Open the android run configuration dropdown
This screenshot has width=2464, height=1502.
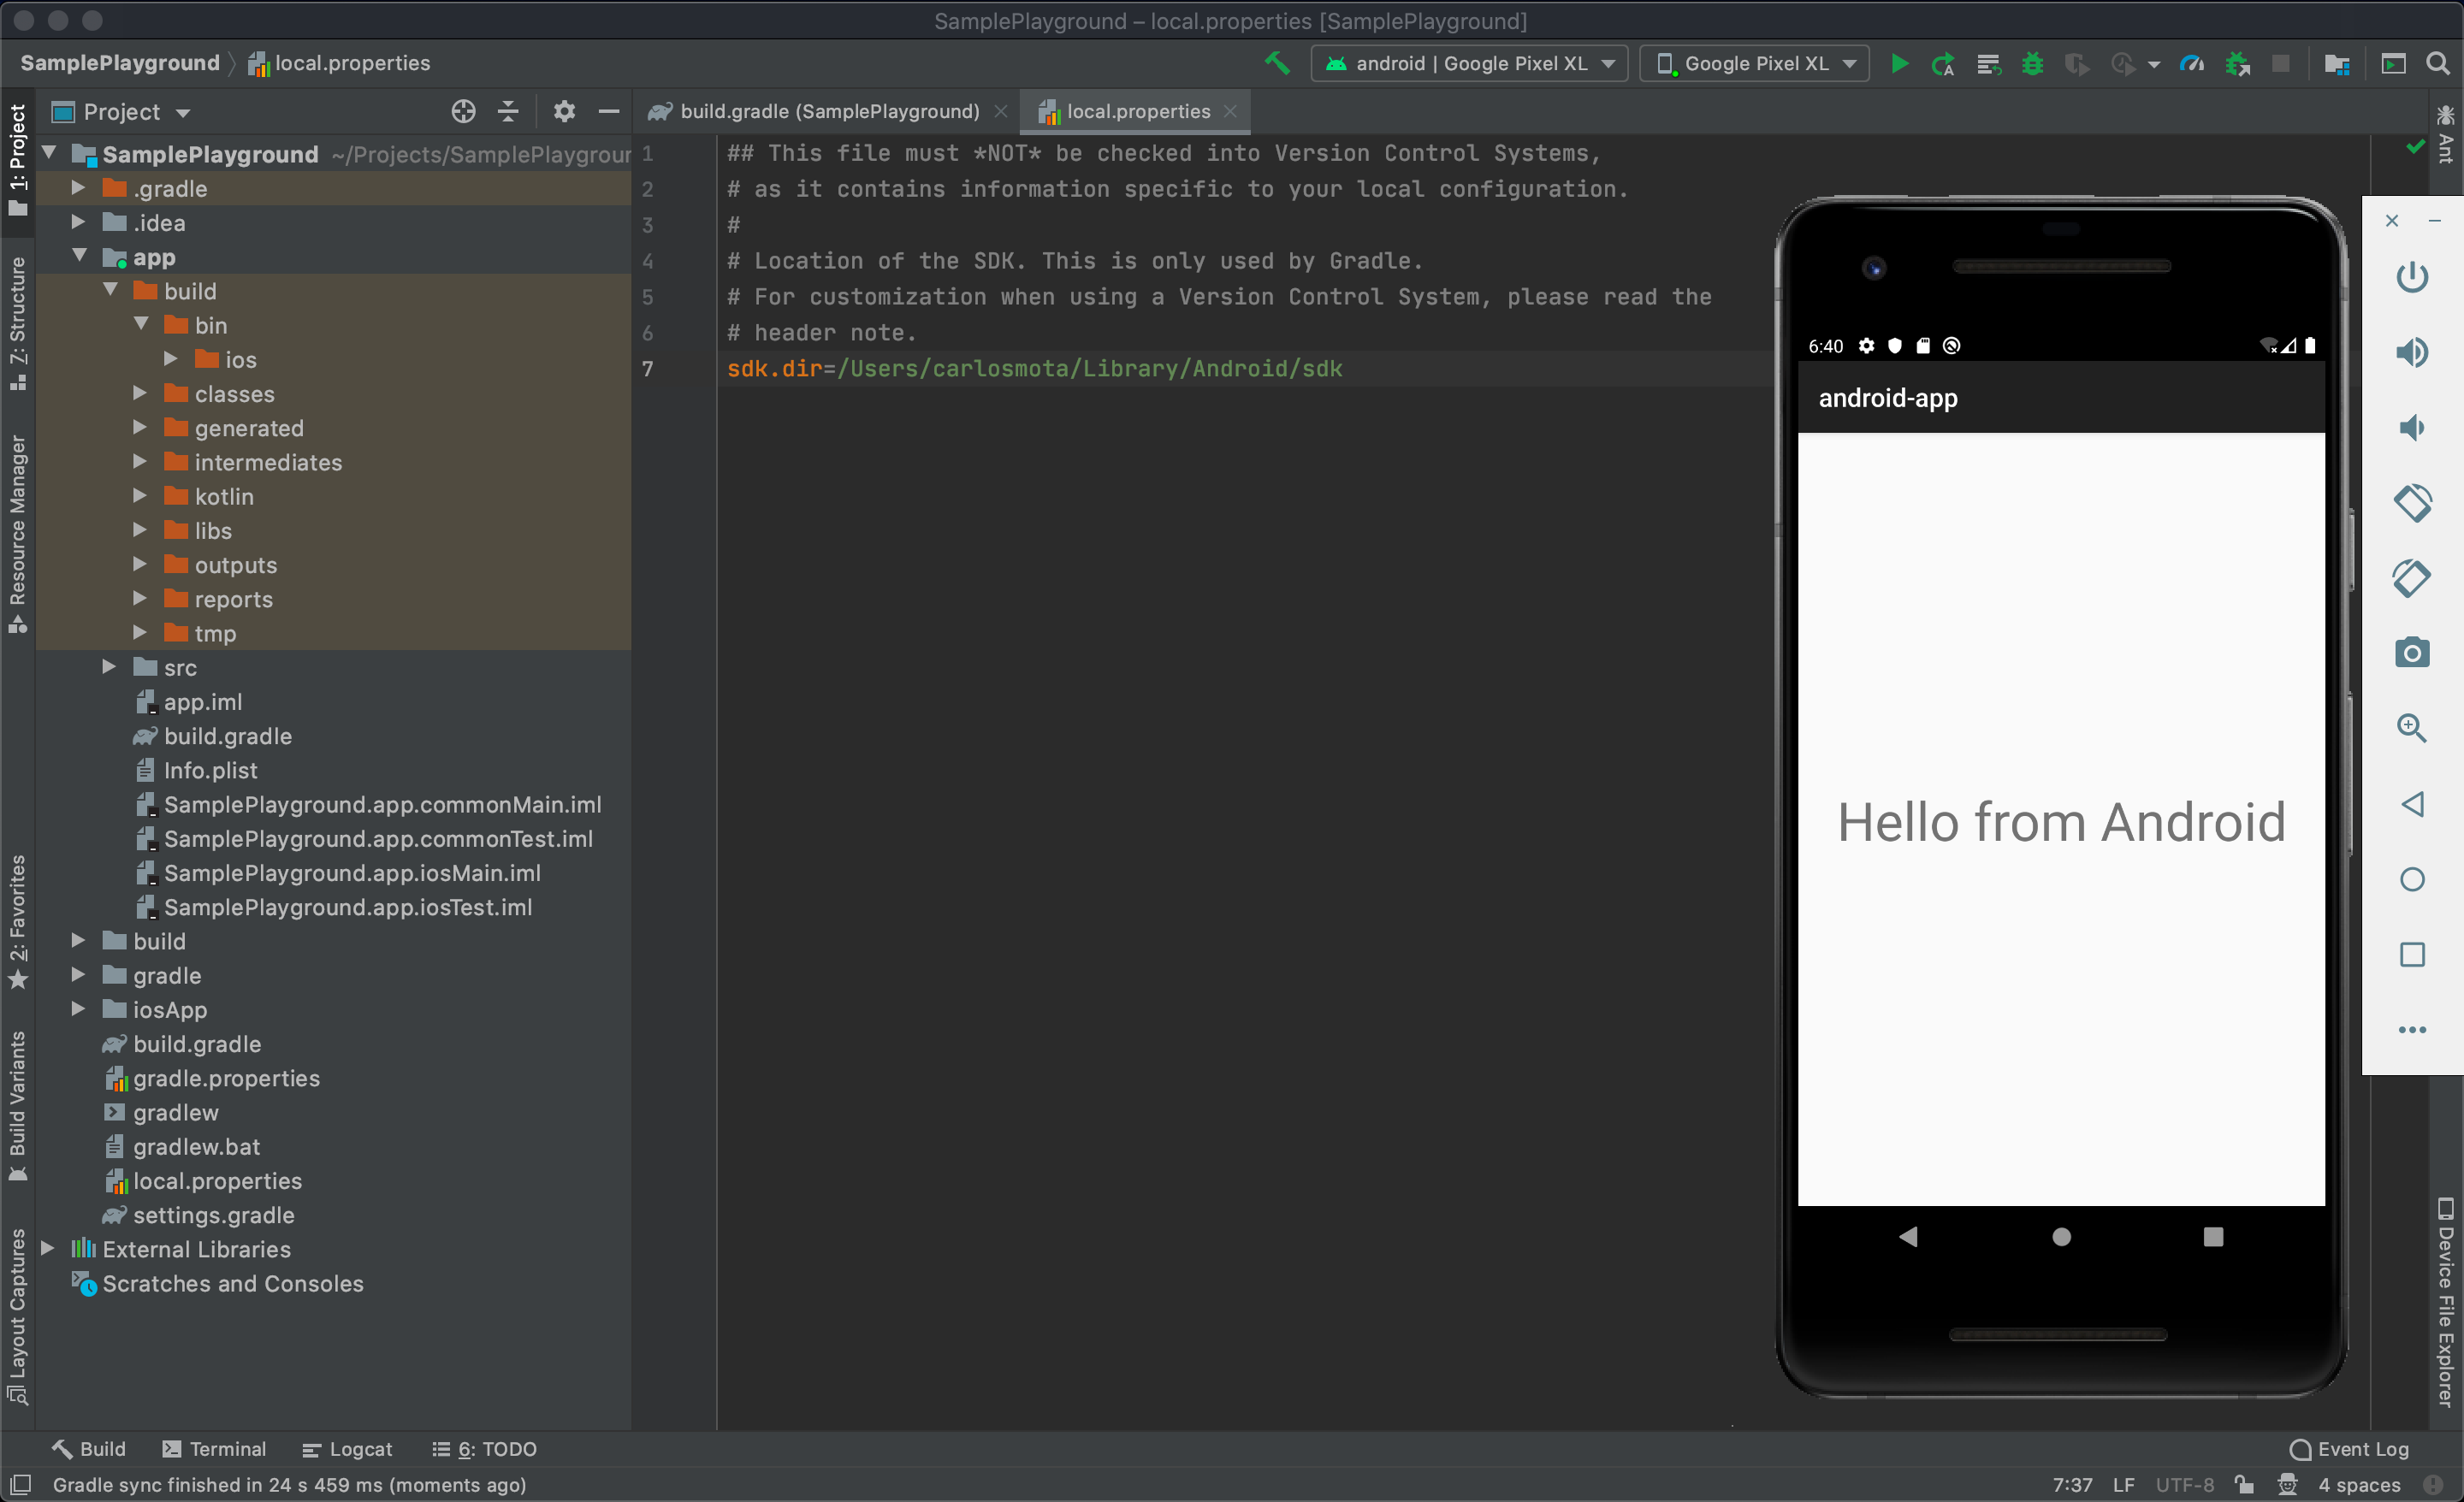1469,64
